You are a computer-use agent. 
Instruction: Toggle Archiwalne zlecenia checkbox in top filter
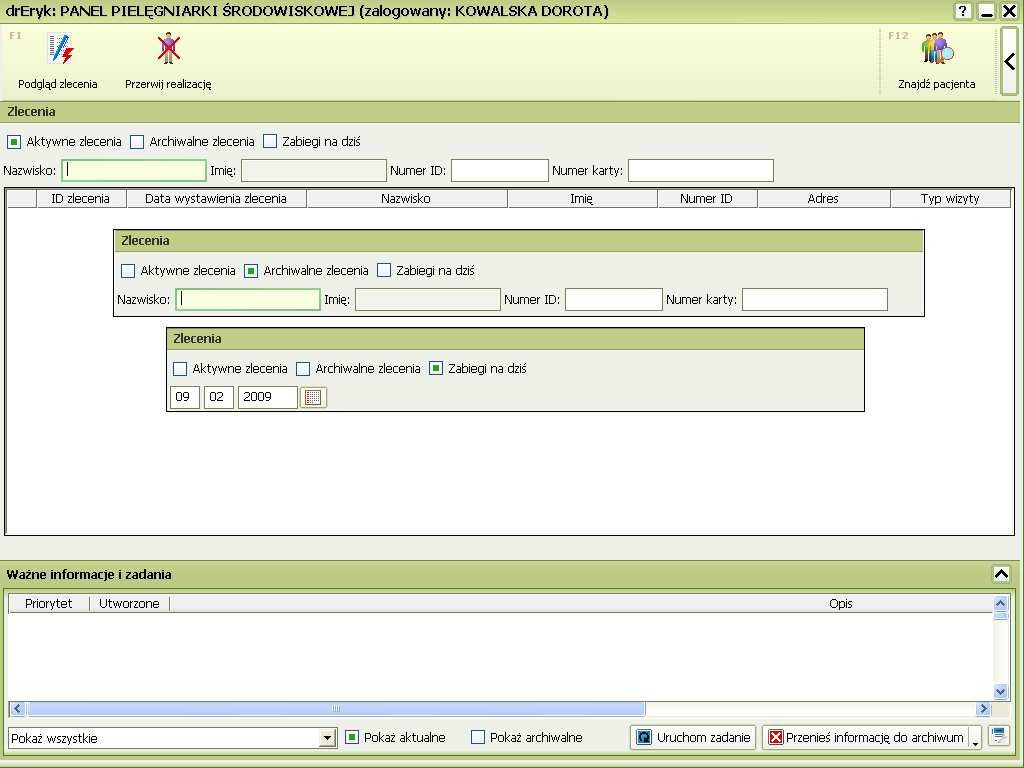click(137, 142)
